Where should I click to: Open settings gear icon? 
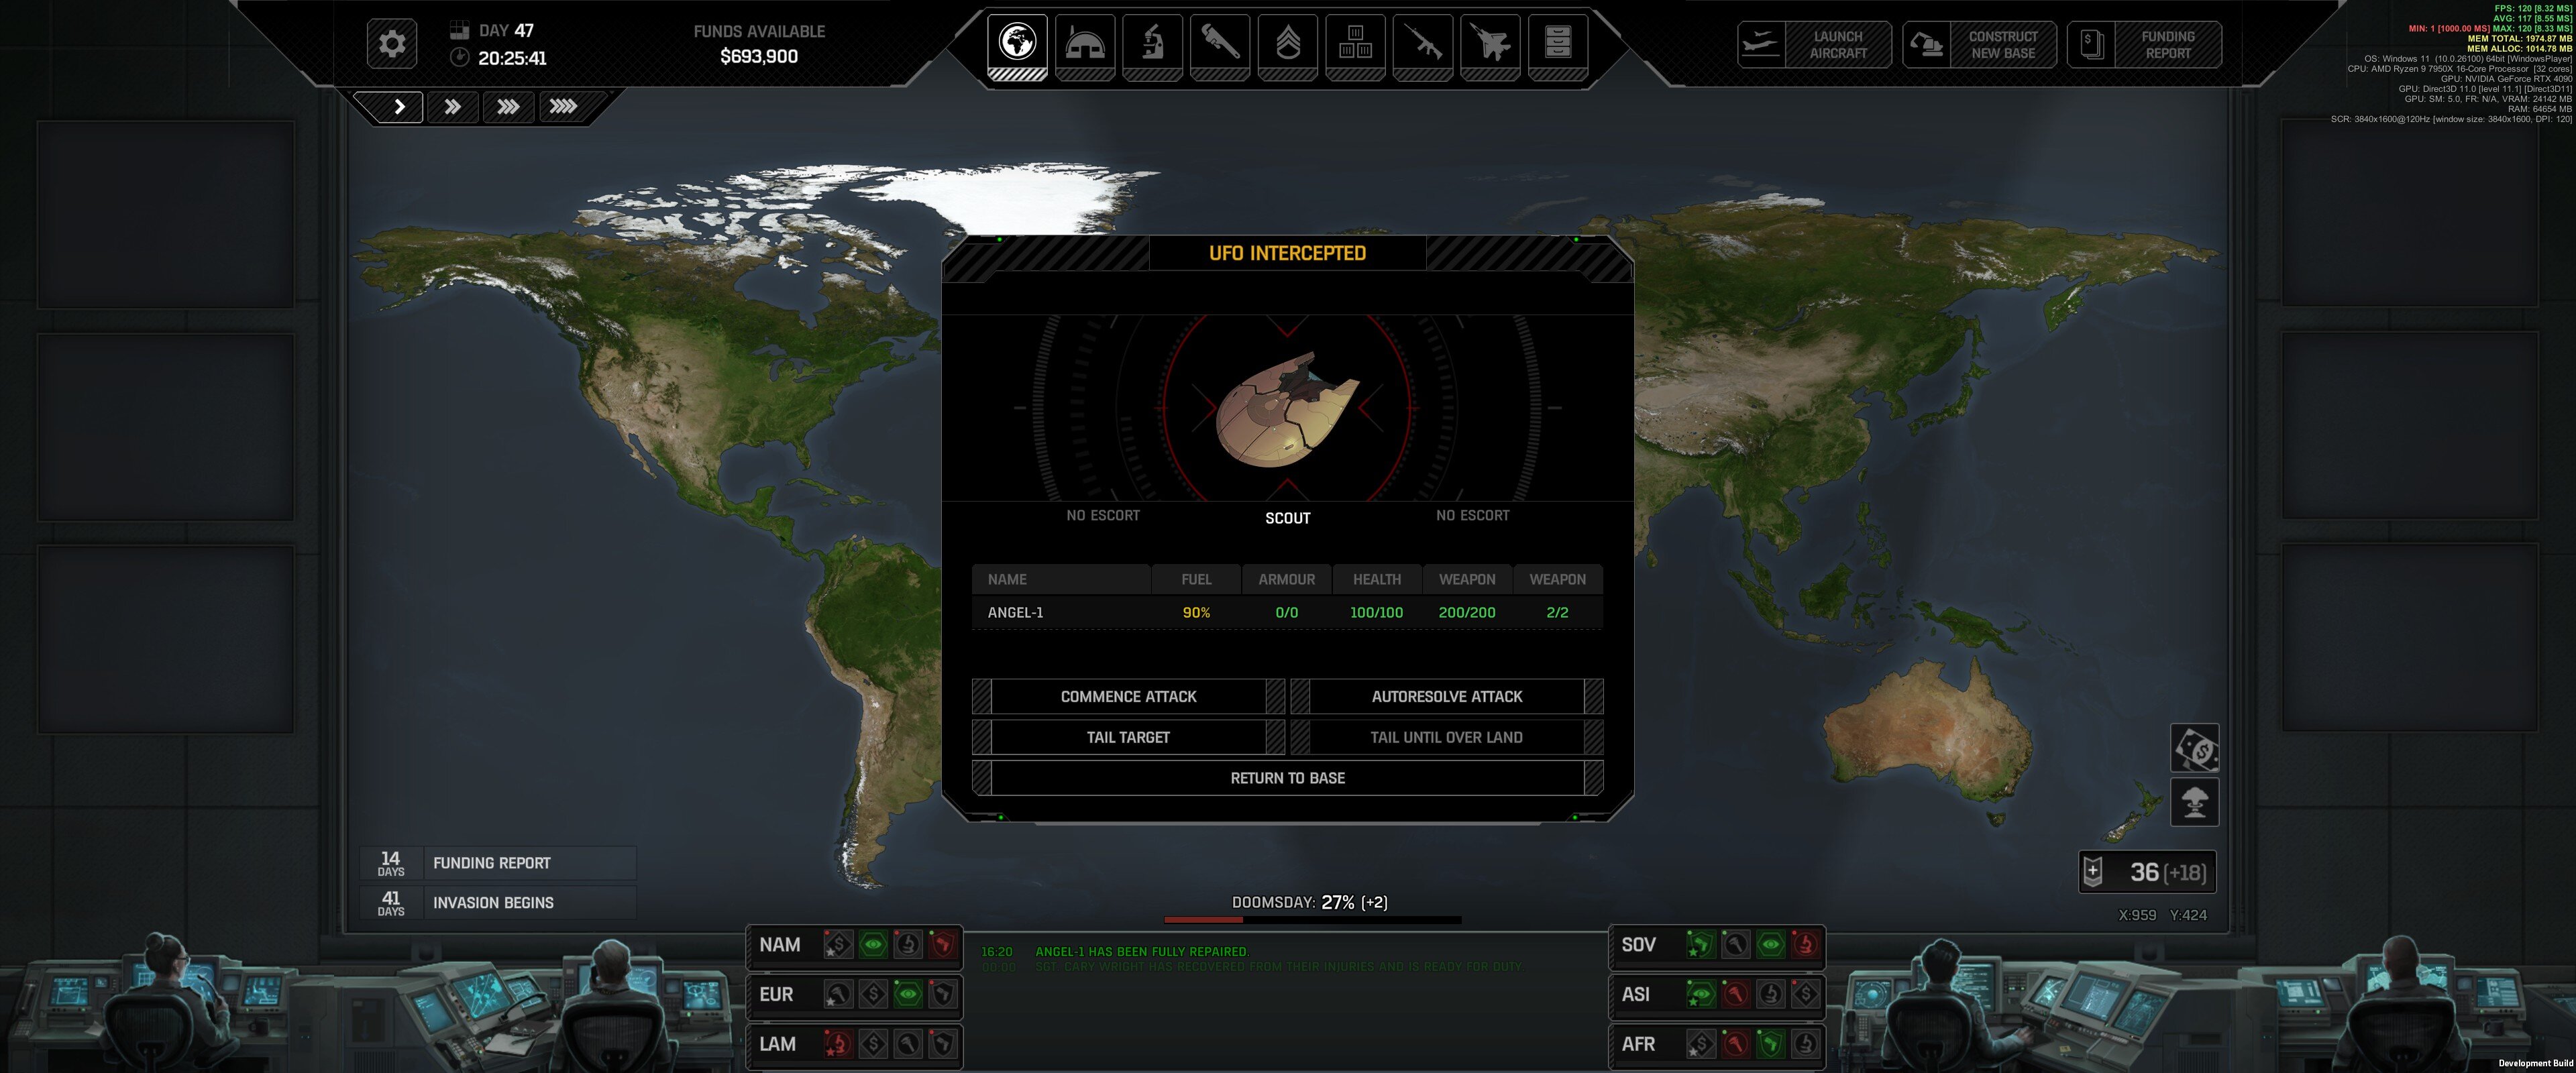[x=392, y=44]
